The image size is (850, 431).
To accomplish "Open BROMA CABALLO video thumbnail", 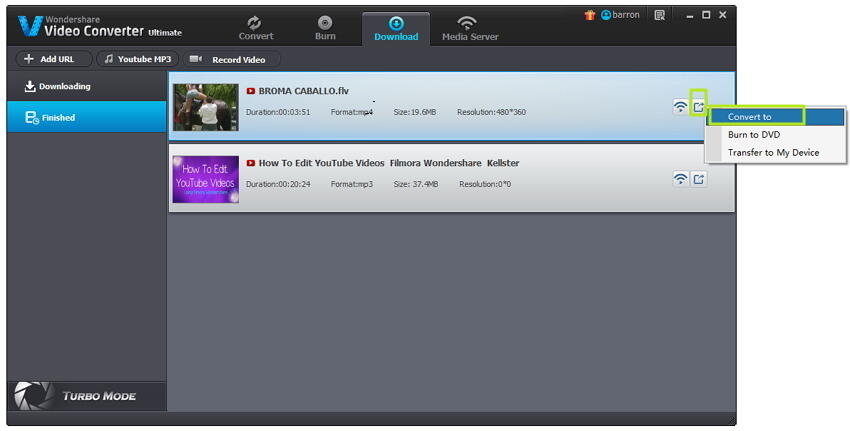I will coord(205,107).
